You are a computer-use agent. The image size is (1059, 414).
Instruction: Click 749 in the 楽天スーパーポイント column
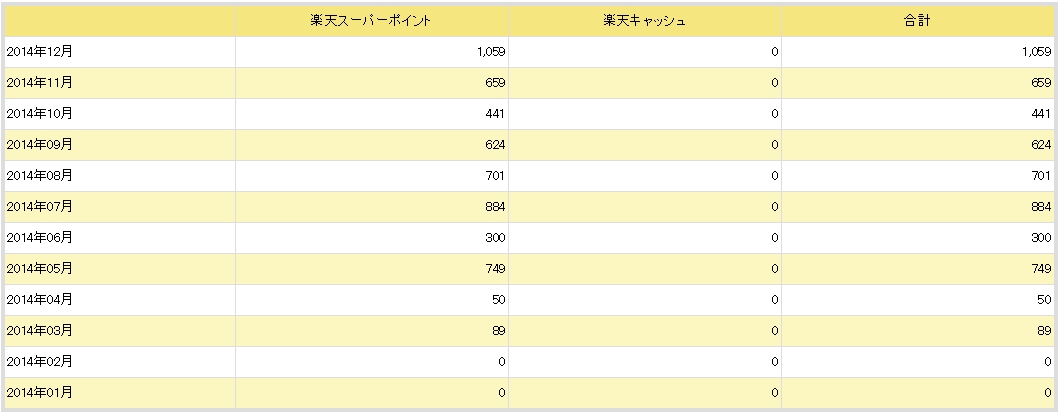click(x=494, y=269)
